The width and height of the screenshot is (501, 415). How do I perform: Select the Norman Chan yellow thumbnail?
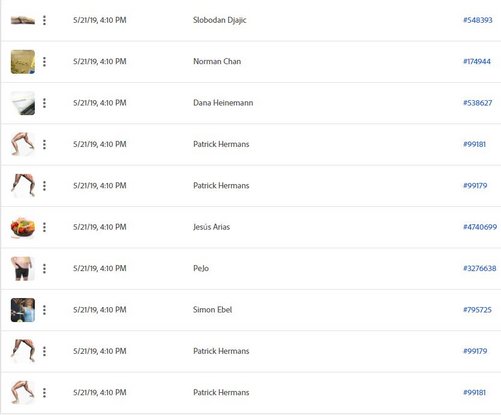tap(23, 62)
